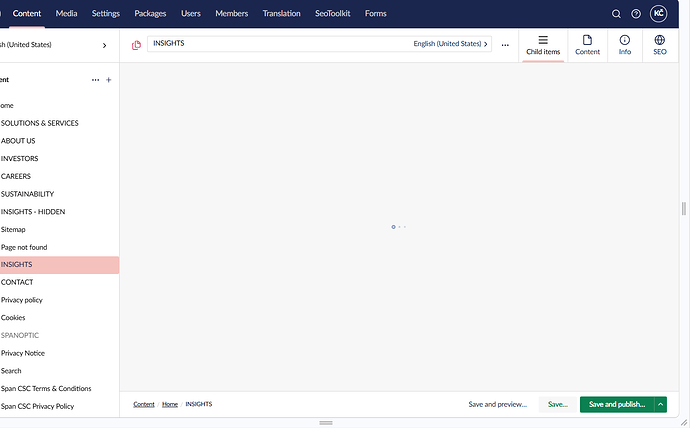Select Span CSC Terms & Conditions node
690x429 pixels.
[46, 389]
